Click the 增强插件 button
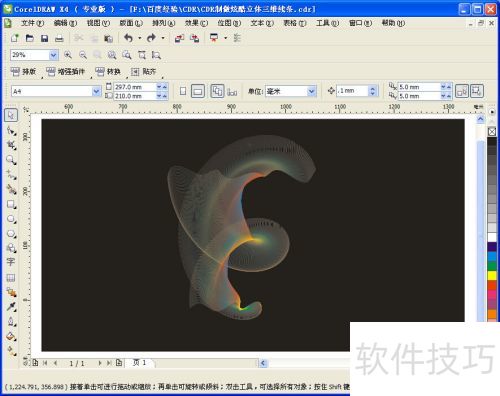Image resolution: width=500 pixels, height=396 pixels. pyautogui.click(x=65, y=71)
